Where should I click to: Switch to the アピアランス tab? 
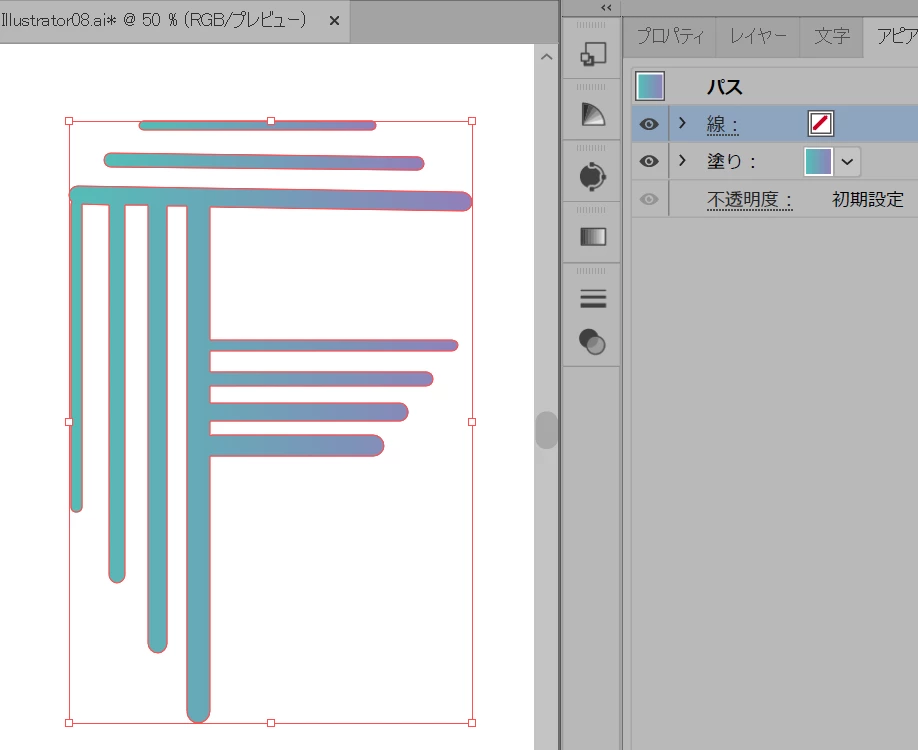click(893, 36)
